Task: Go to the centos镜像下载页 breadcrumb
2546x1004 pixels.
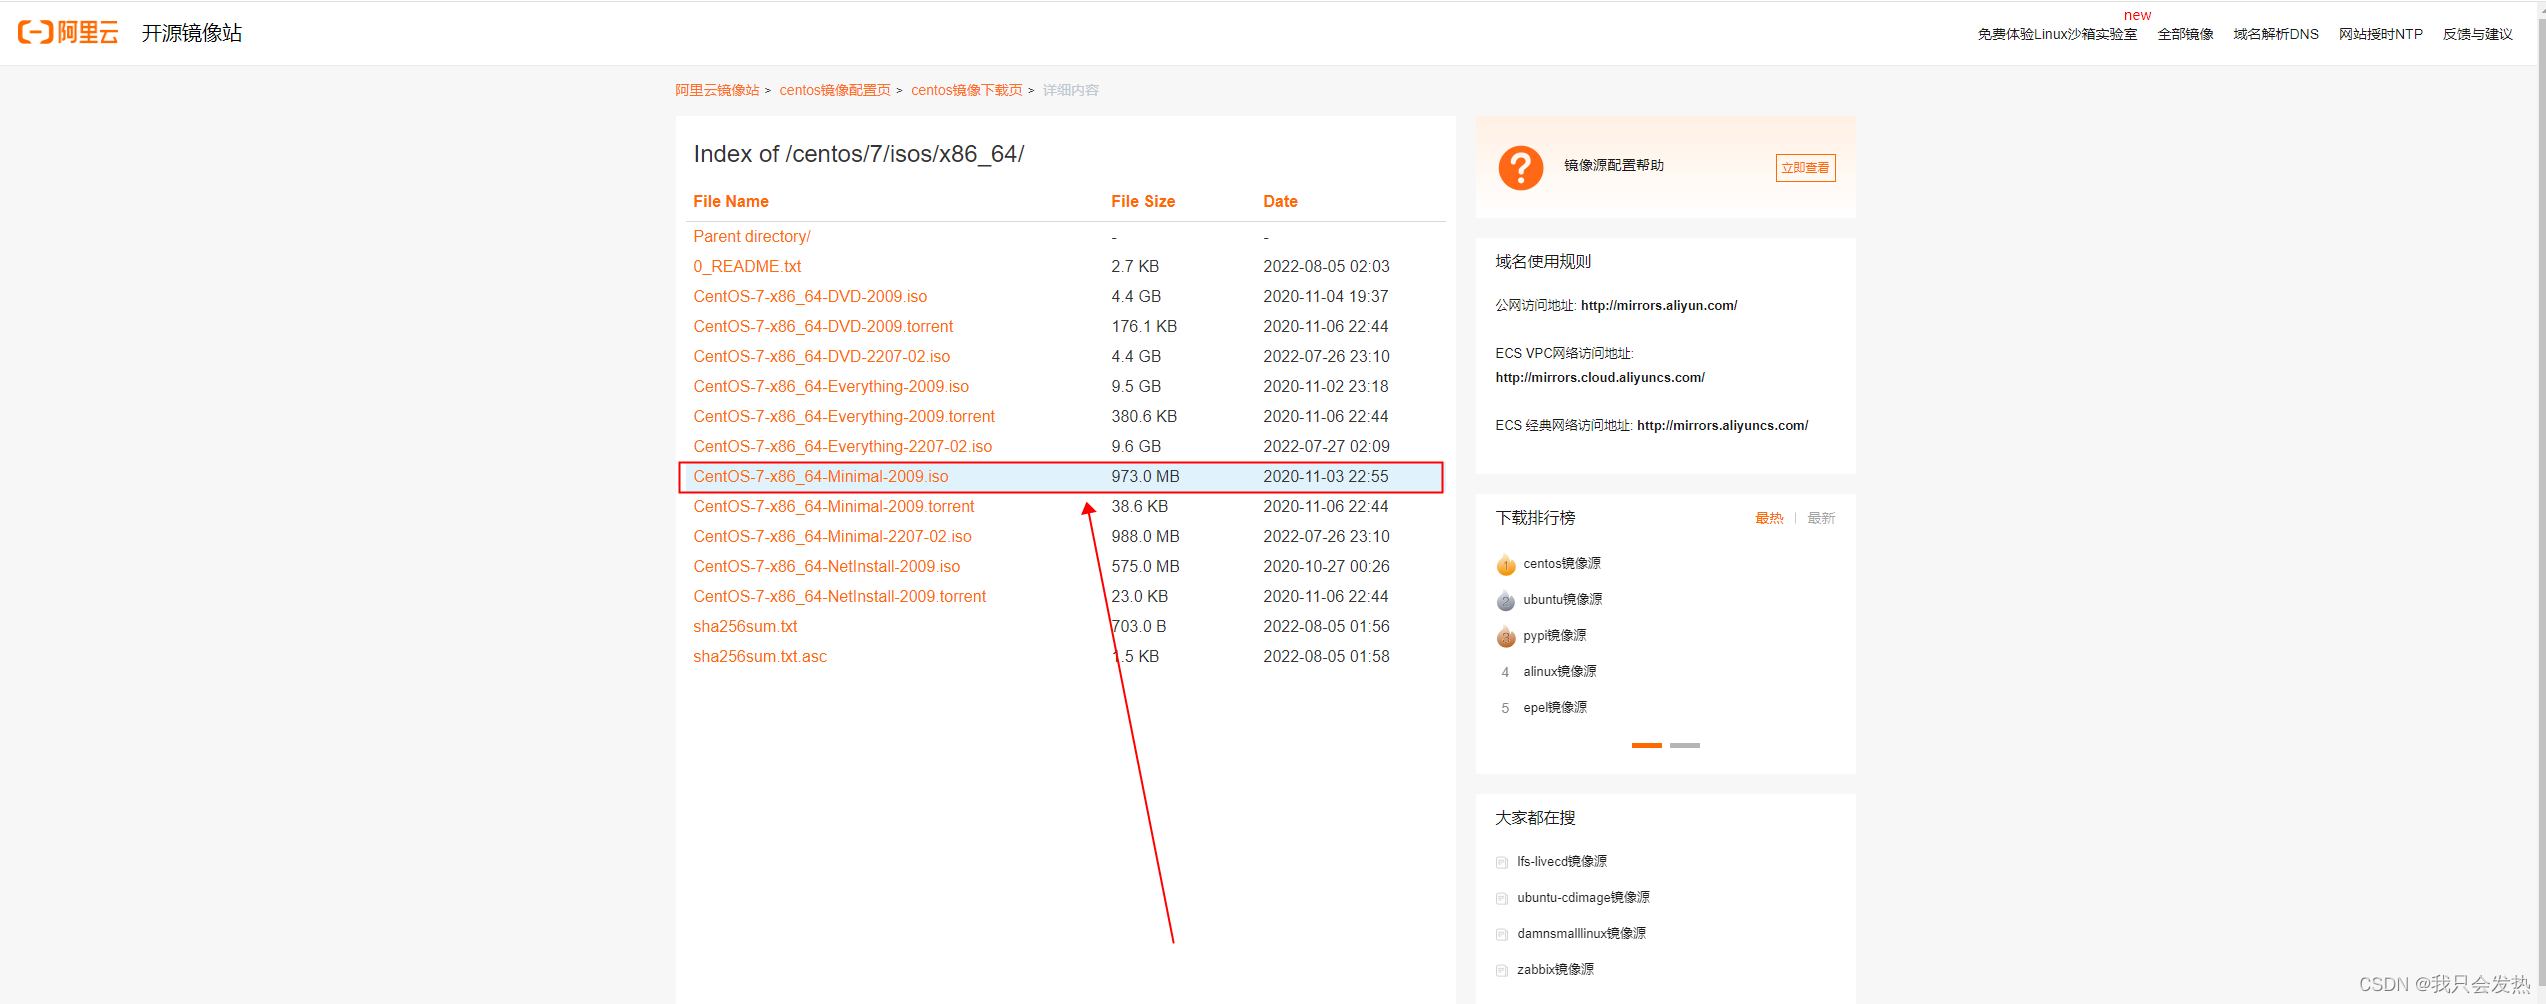Action: (x=967, y=90)
